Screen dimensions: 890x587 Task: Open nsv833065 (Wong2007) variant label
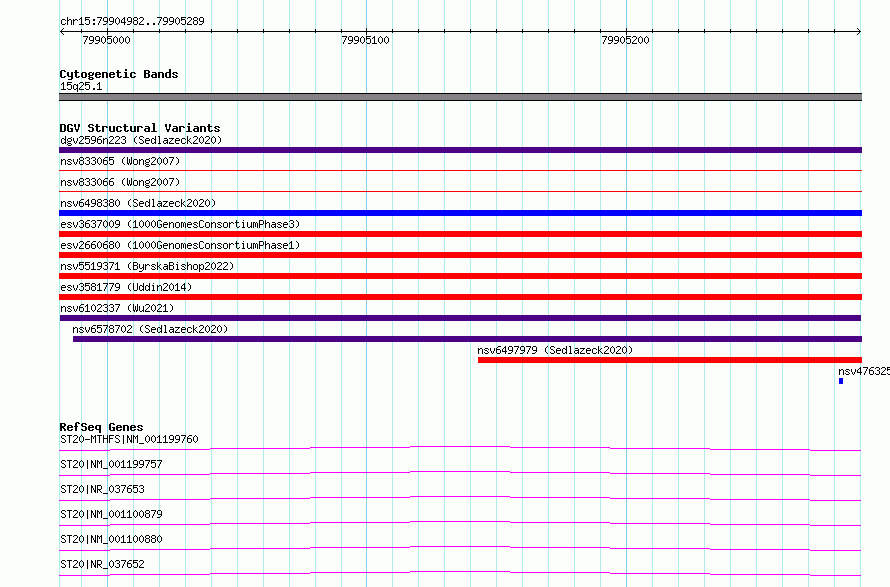pos(120,161)
